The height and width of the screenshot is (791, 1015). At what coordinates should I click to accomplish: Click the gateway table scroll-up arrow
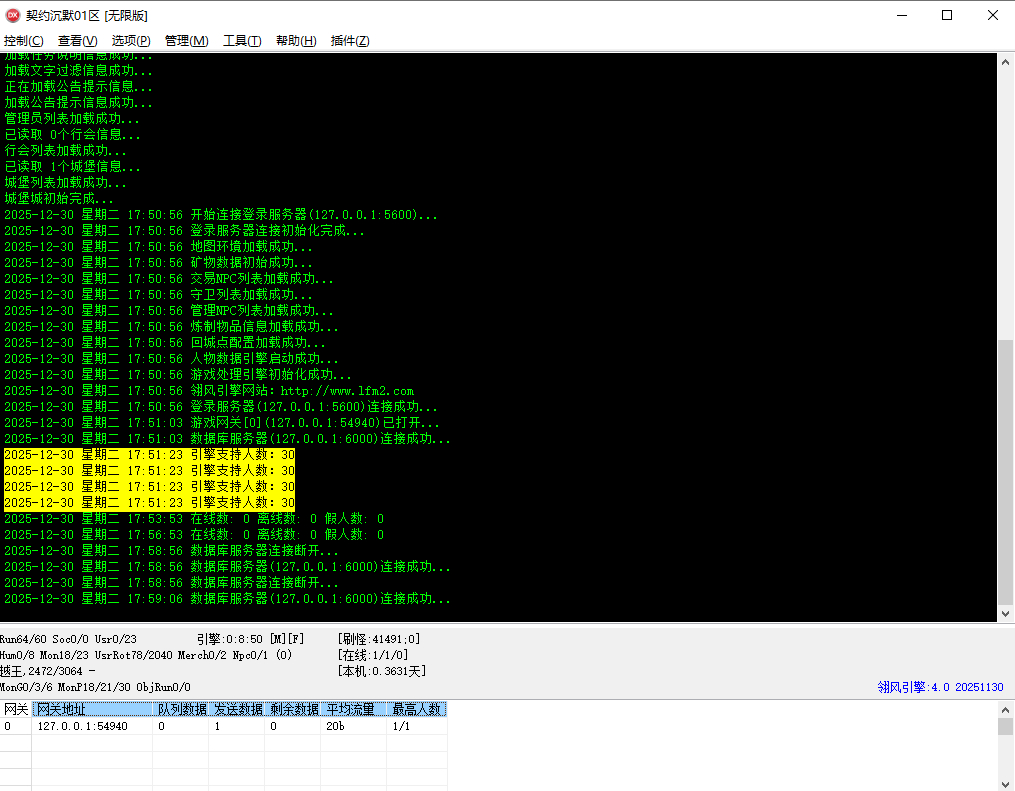coord(1006,709)
